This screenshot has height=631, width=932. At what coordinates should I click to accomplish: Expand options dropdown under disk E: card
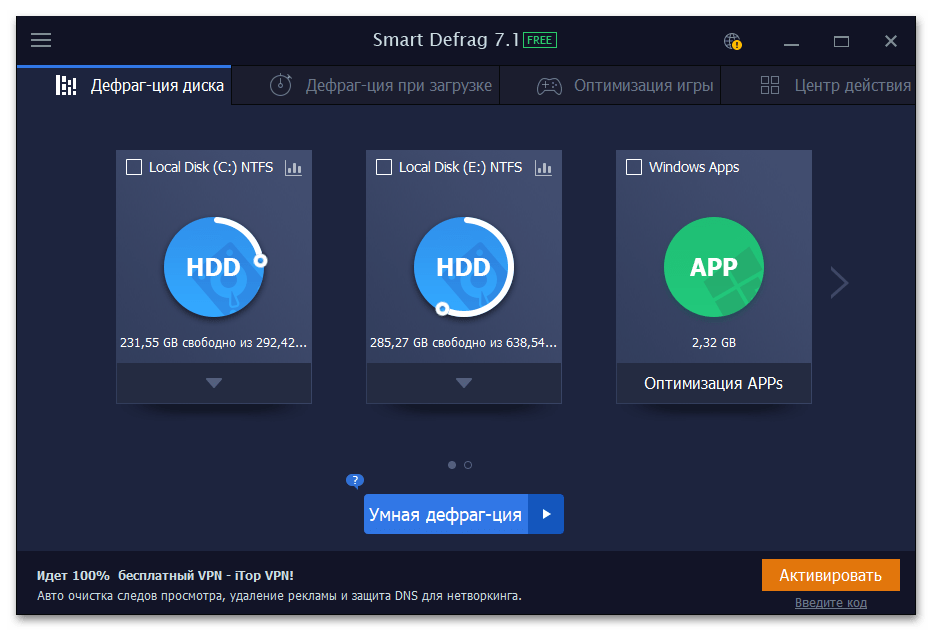464,383
